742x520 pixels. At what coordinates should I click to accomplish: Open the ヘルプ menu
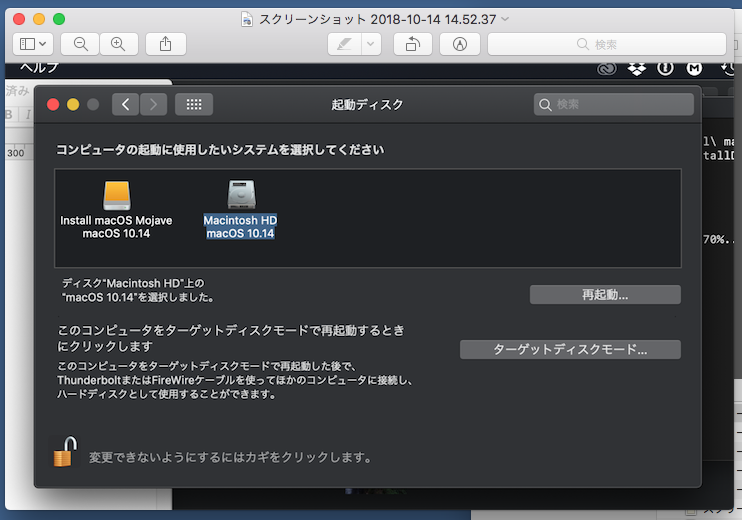point(39,67)
